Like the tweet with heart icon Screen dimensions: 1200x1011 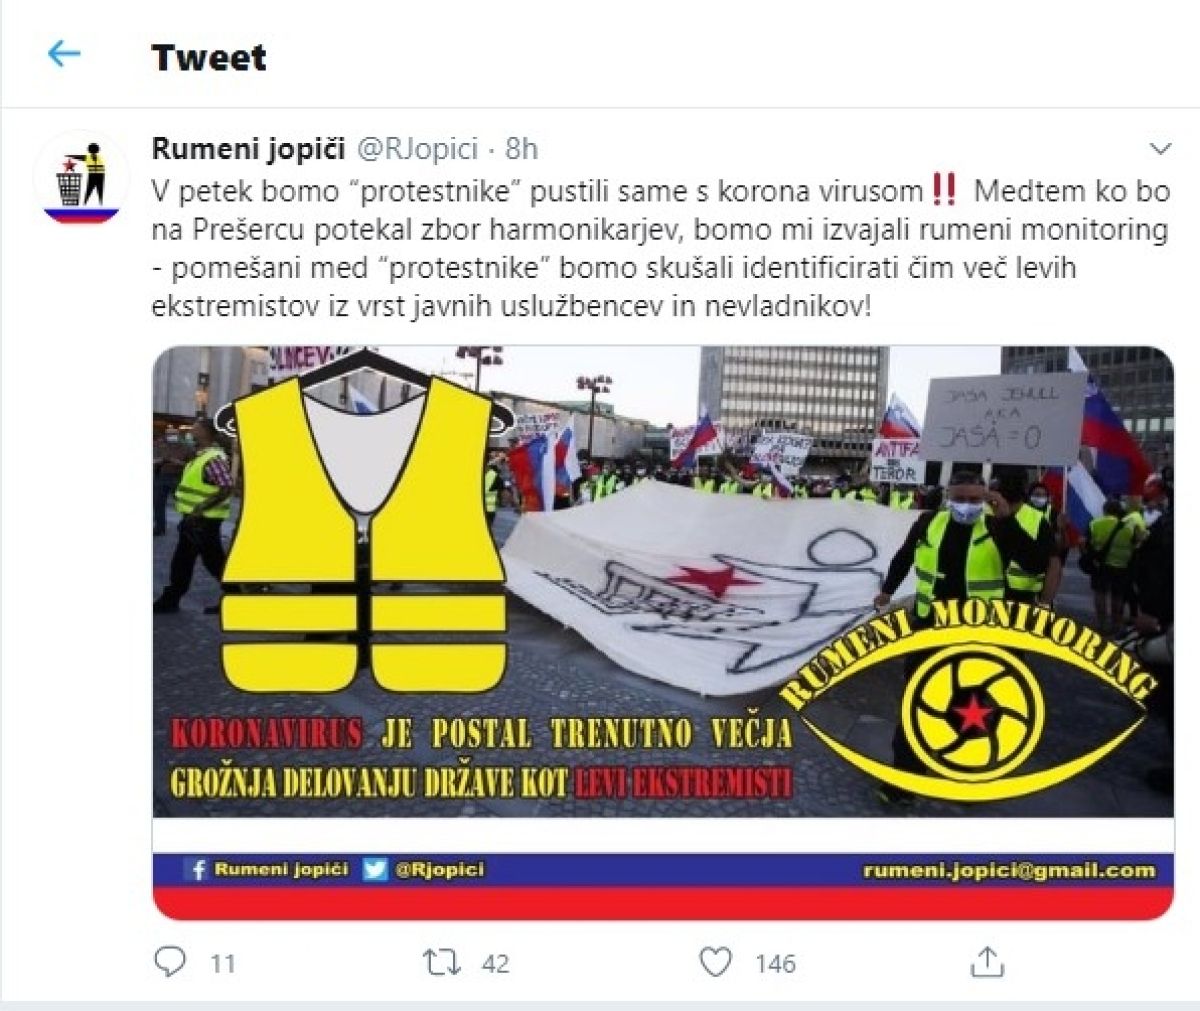point(715,962)
